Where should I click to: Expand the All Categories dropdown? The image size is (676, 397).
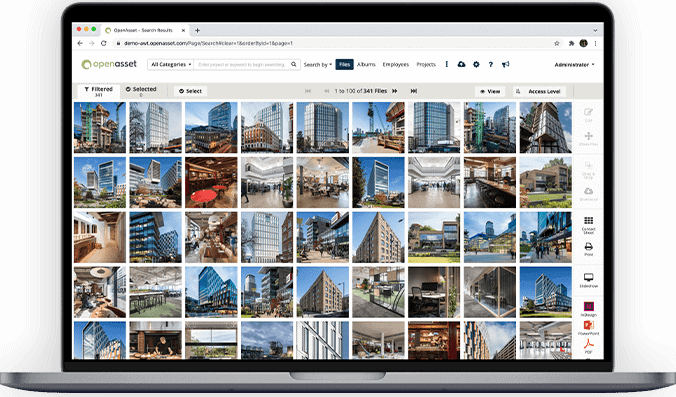tap(171, 64)
